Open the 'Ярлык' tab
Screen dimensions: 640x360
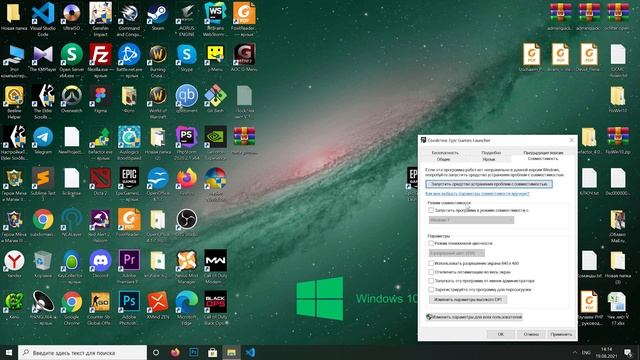489,159
